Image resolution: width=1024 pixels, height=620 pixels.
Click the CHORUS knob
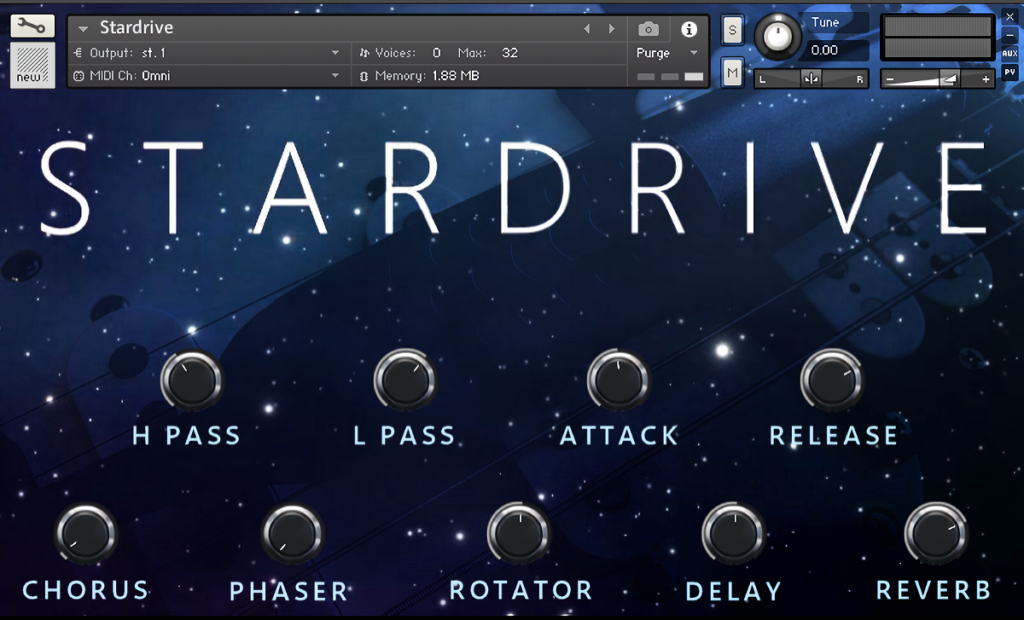coord(86,534)
